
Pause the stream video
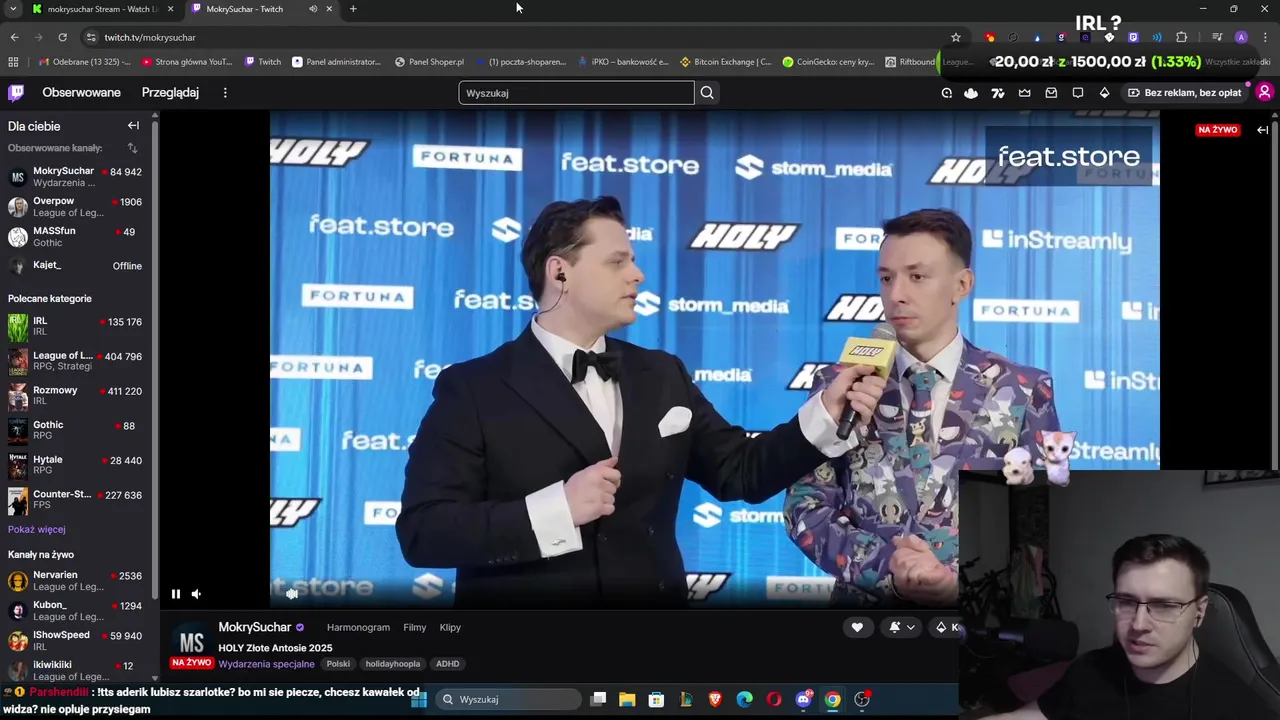pos(175,594)
